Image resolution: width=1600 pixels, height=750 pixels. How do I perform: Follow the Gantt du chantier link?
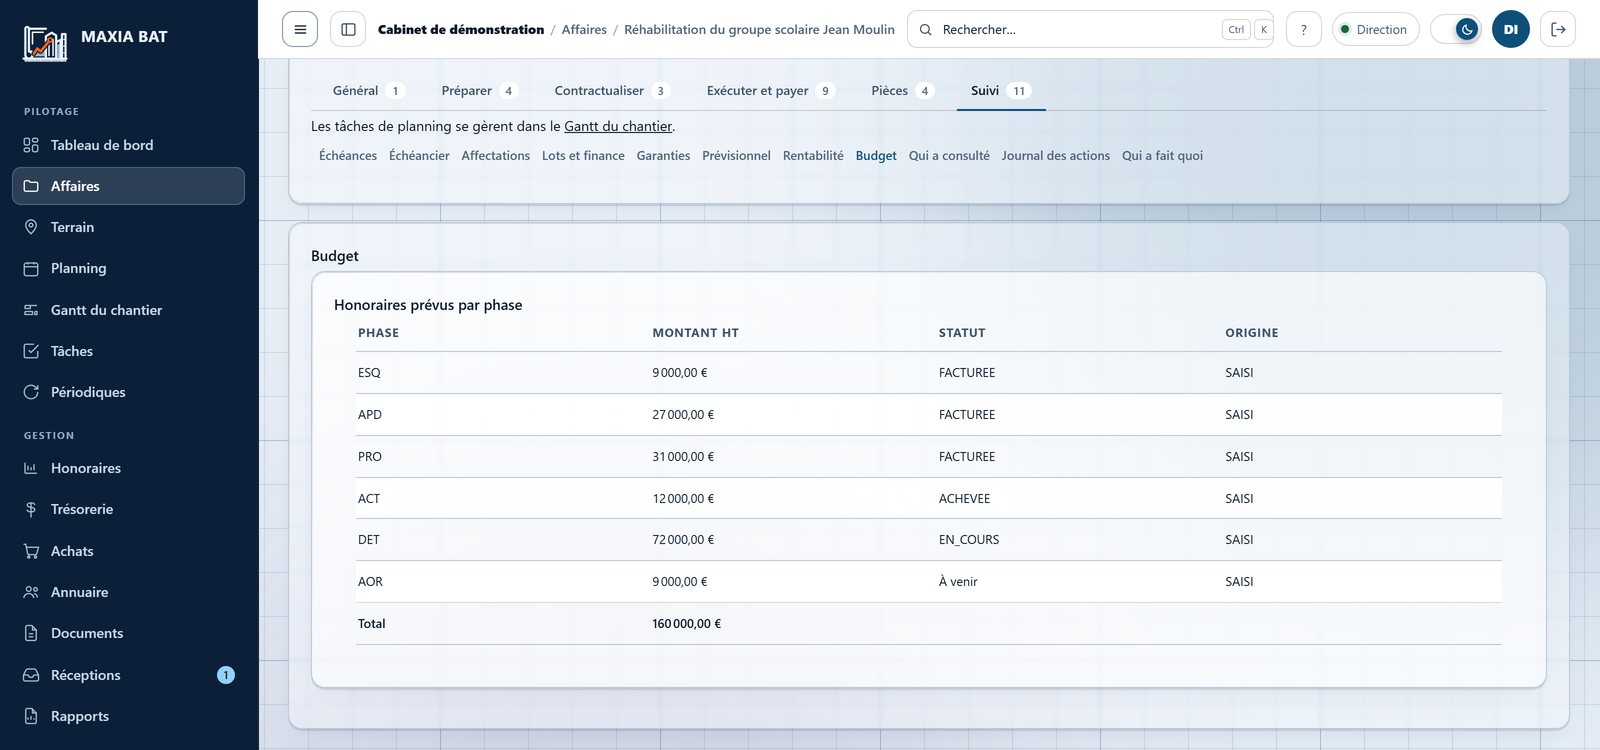(618, 126)
